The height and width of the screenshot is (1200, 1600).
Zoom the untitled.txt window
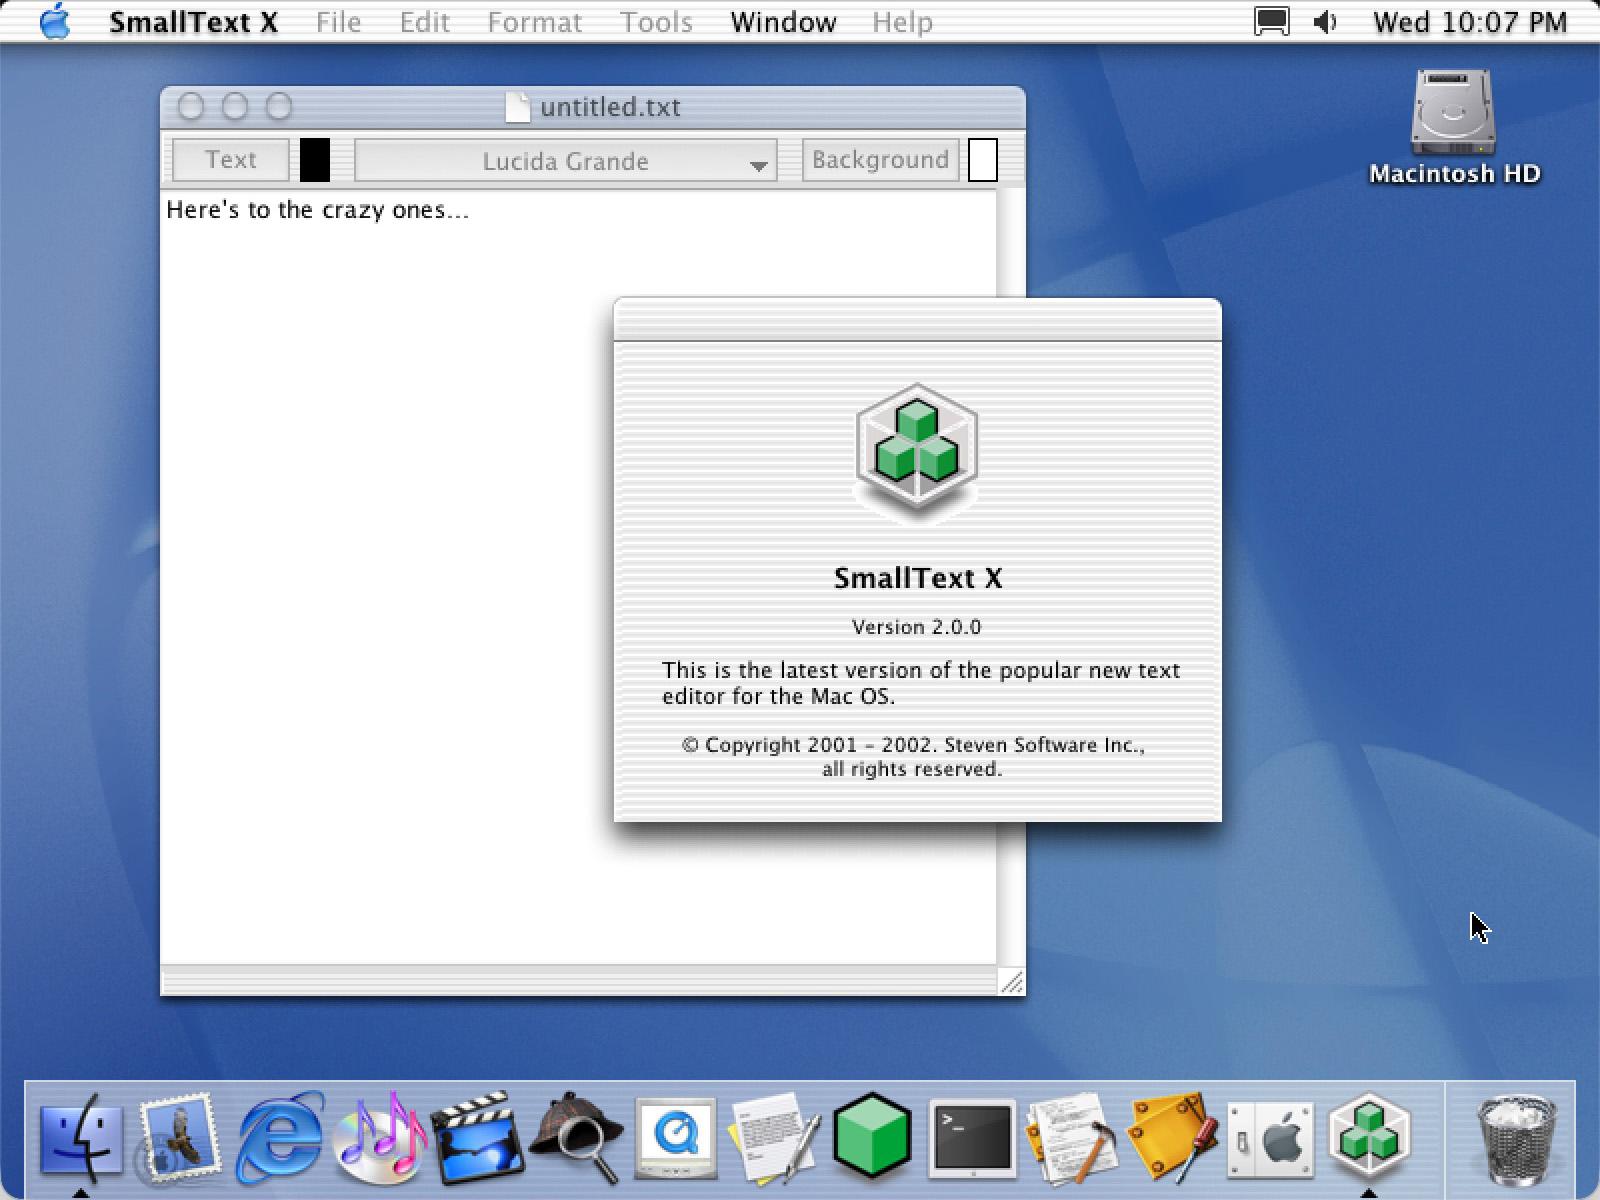(x=279, y=106)
